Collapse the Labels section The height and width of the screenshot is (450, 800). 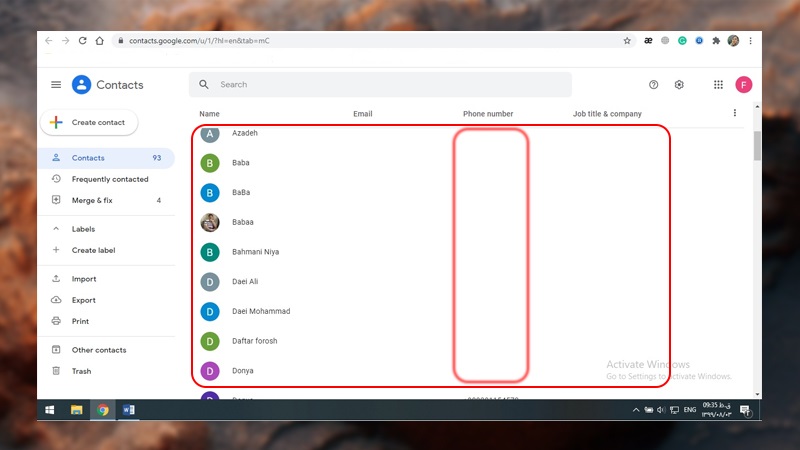(x=56, y=229)
